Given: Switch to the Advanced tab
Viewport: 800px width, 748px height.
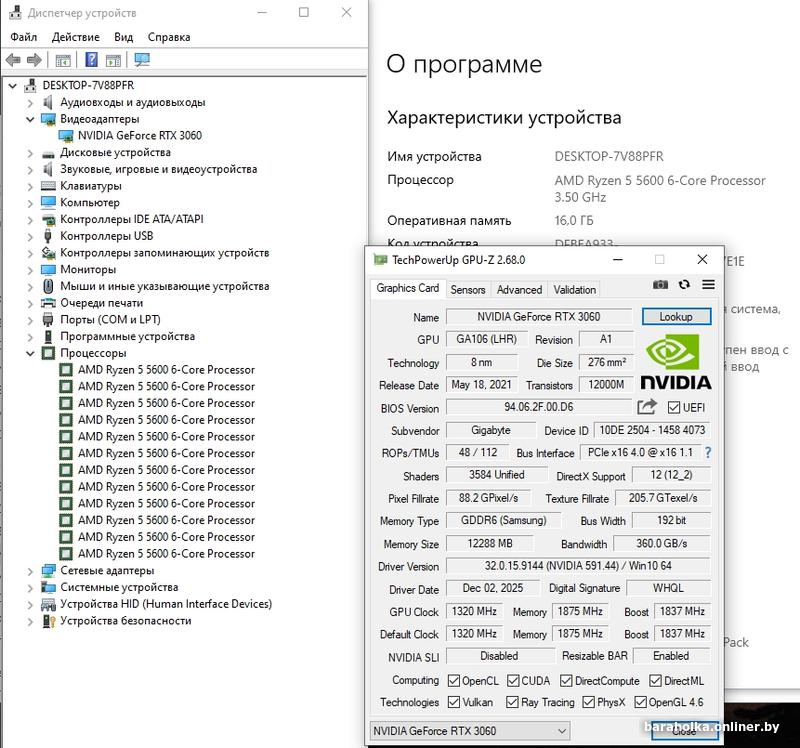Looking at the screenshot, I should (519, 290).
